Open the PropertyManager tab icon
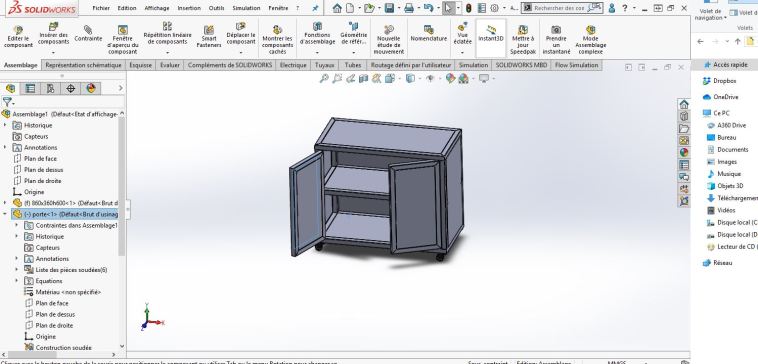Image resolution: width=758 pixels, height=364 pixels. coord(30,88)
